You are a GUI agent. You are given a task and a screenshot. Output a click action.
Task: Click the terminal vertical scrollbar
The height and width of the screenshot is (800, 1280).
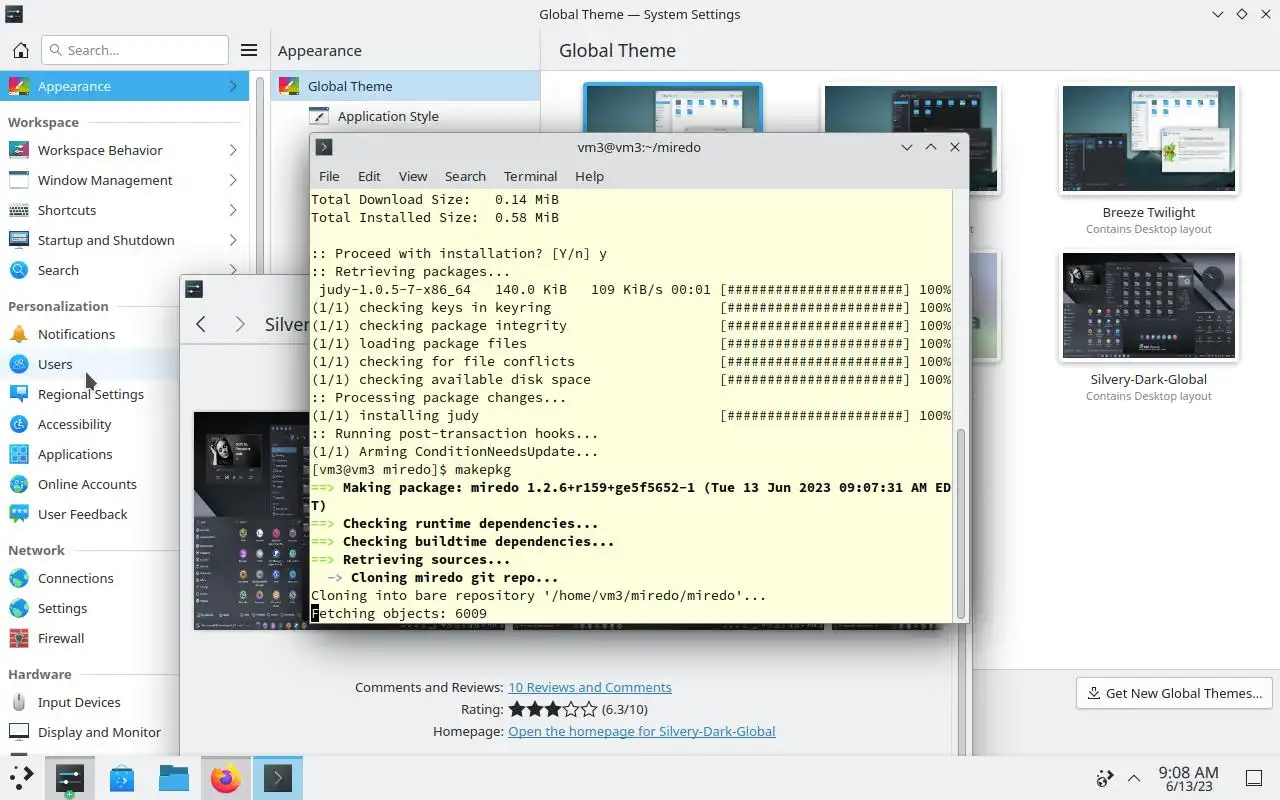(x=961, y=523)
